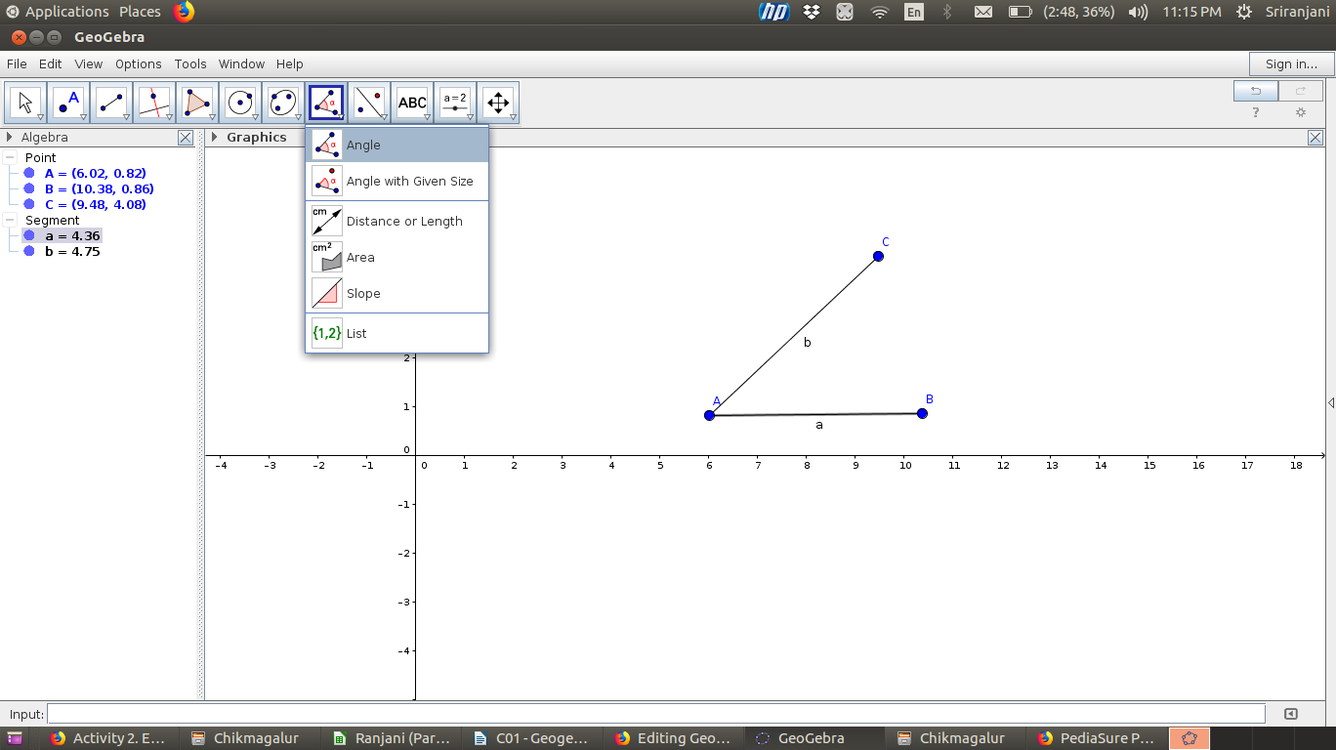Collapse the Segment group in Algebra panel
The image size is (1336, 750).
coord(10,220)
